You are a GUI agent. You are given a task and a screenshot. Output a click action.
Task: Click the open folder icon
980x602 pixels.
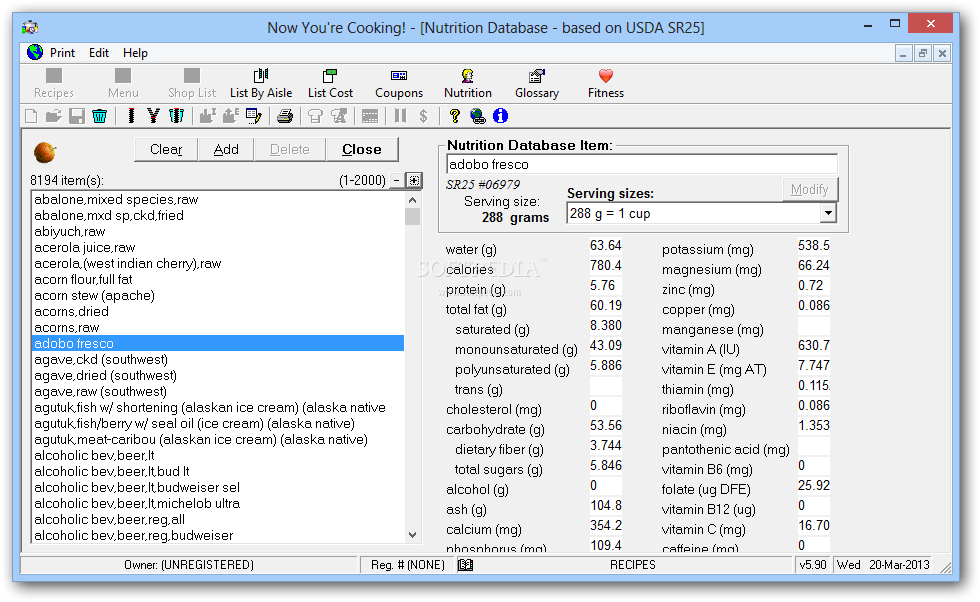(54, 116)
